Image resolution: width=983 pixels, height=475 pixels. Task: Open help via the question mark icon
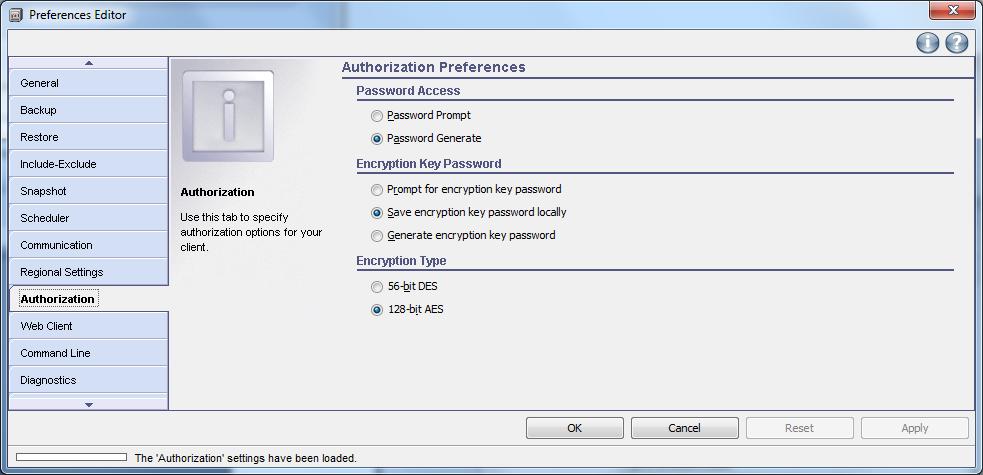957,43
